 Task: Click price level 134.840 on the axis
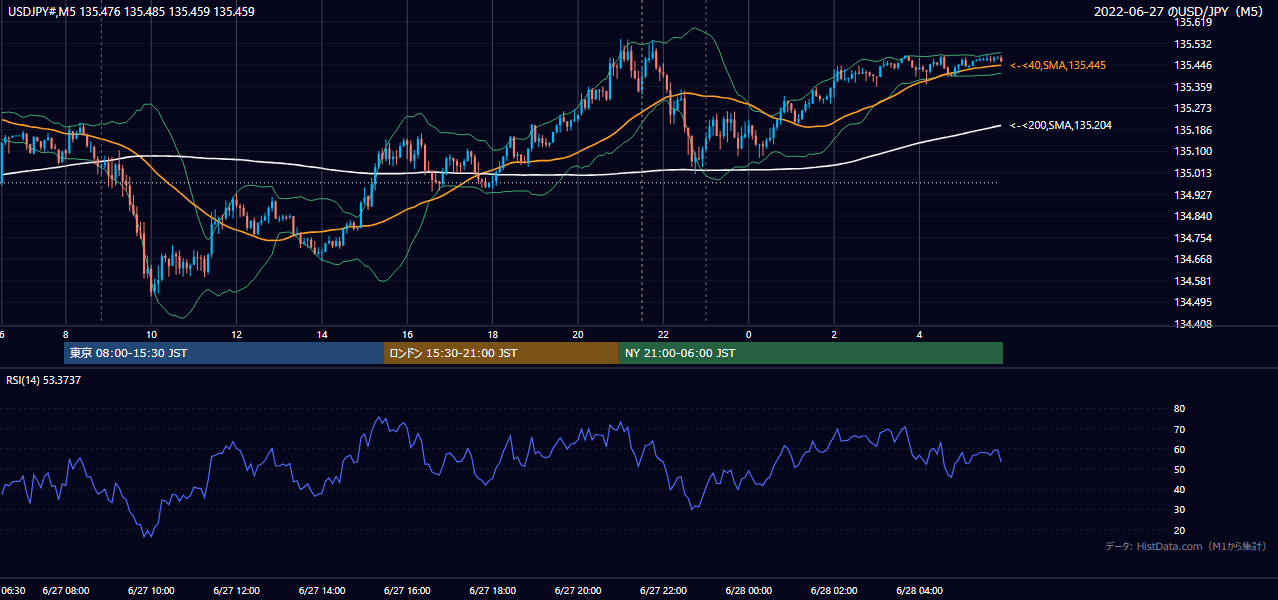(x=1193, y=216)
